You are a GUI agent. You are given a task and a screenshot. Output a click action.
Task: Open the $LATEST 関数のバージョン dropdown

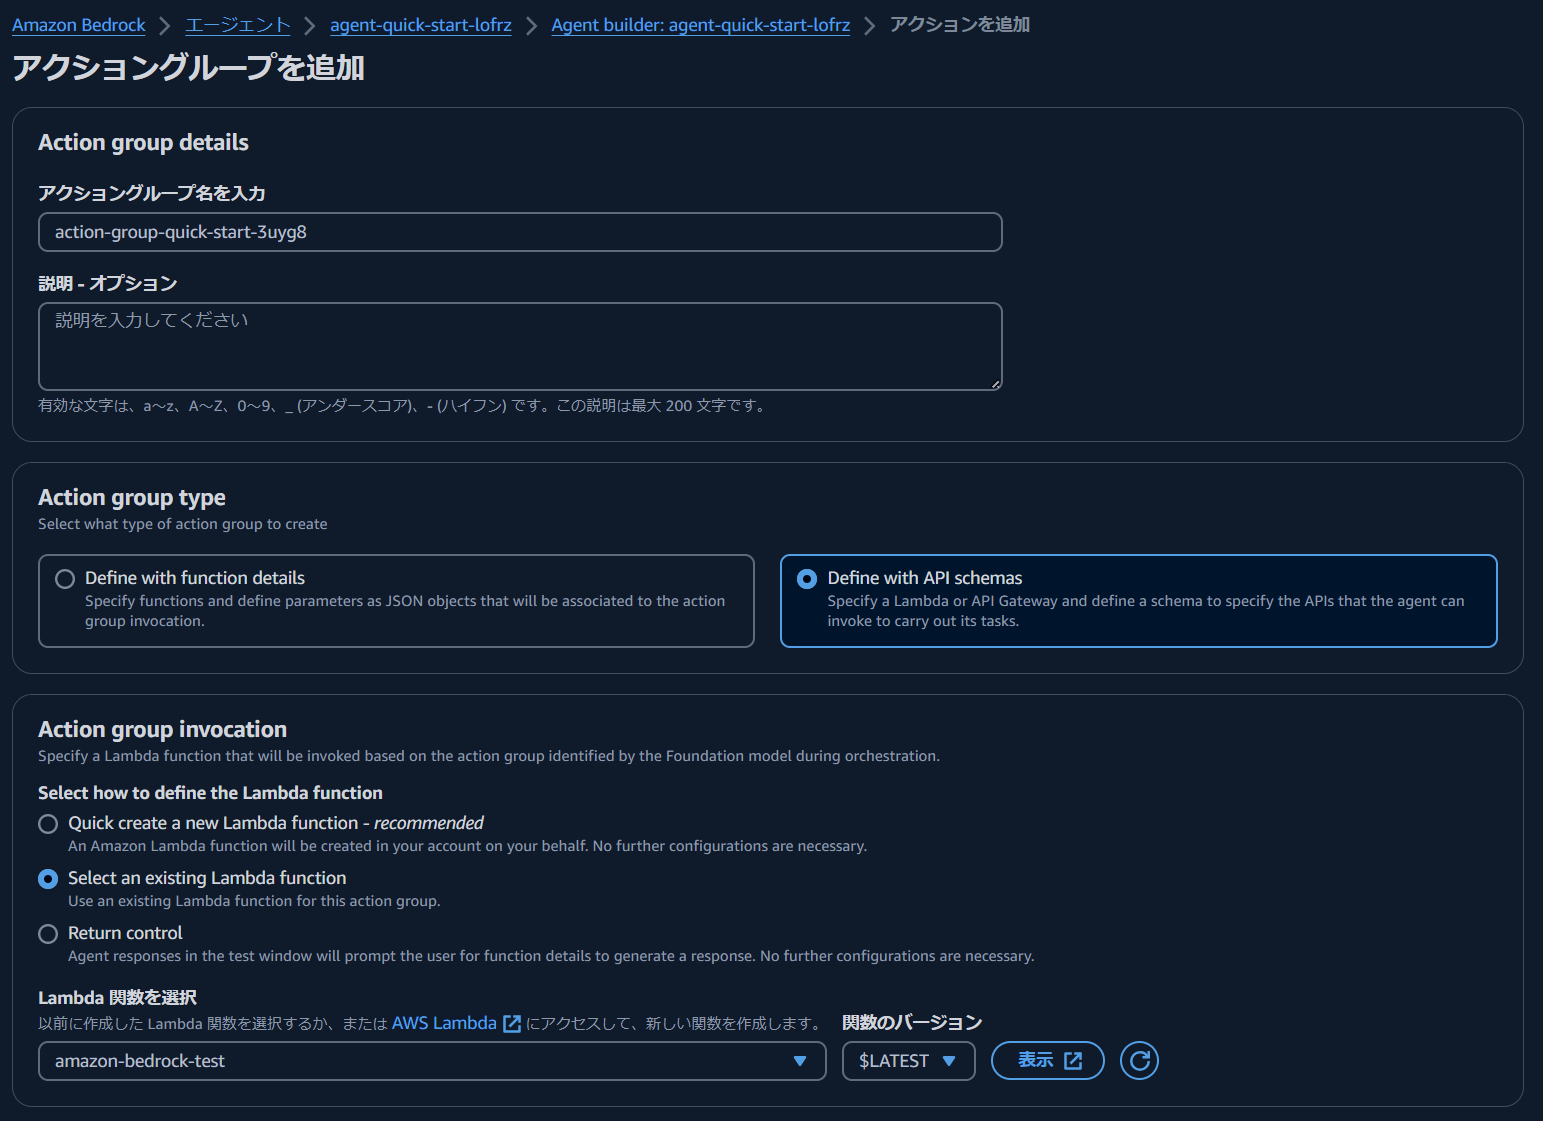(x=908, y=1061)
